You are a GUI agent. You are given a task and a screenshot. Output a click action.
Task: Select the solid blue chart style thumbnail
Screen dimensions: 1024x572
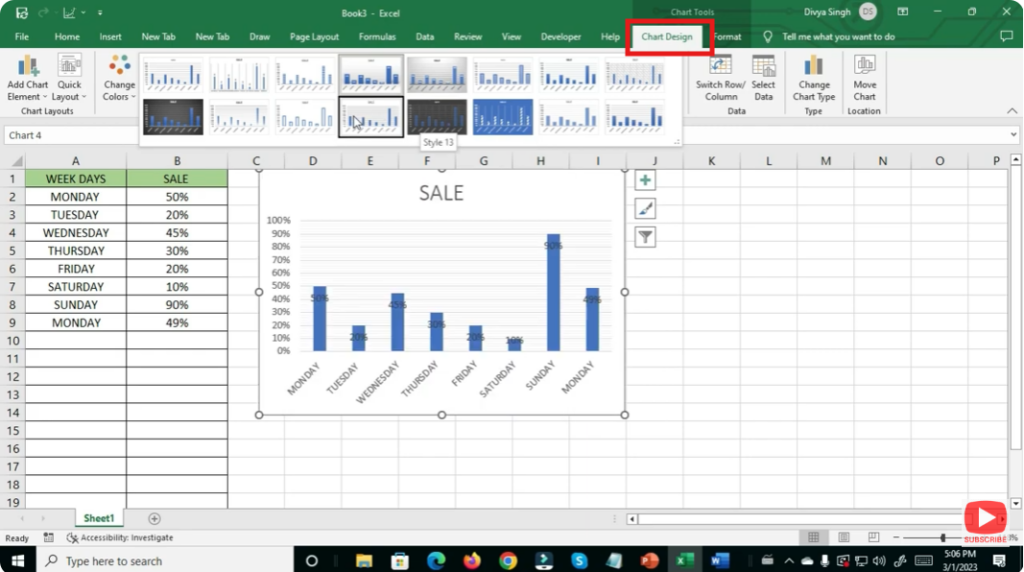[503, 117]
